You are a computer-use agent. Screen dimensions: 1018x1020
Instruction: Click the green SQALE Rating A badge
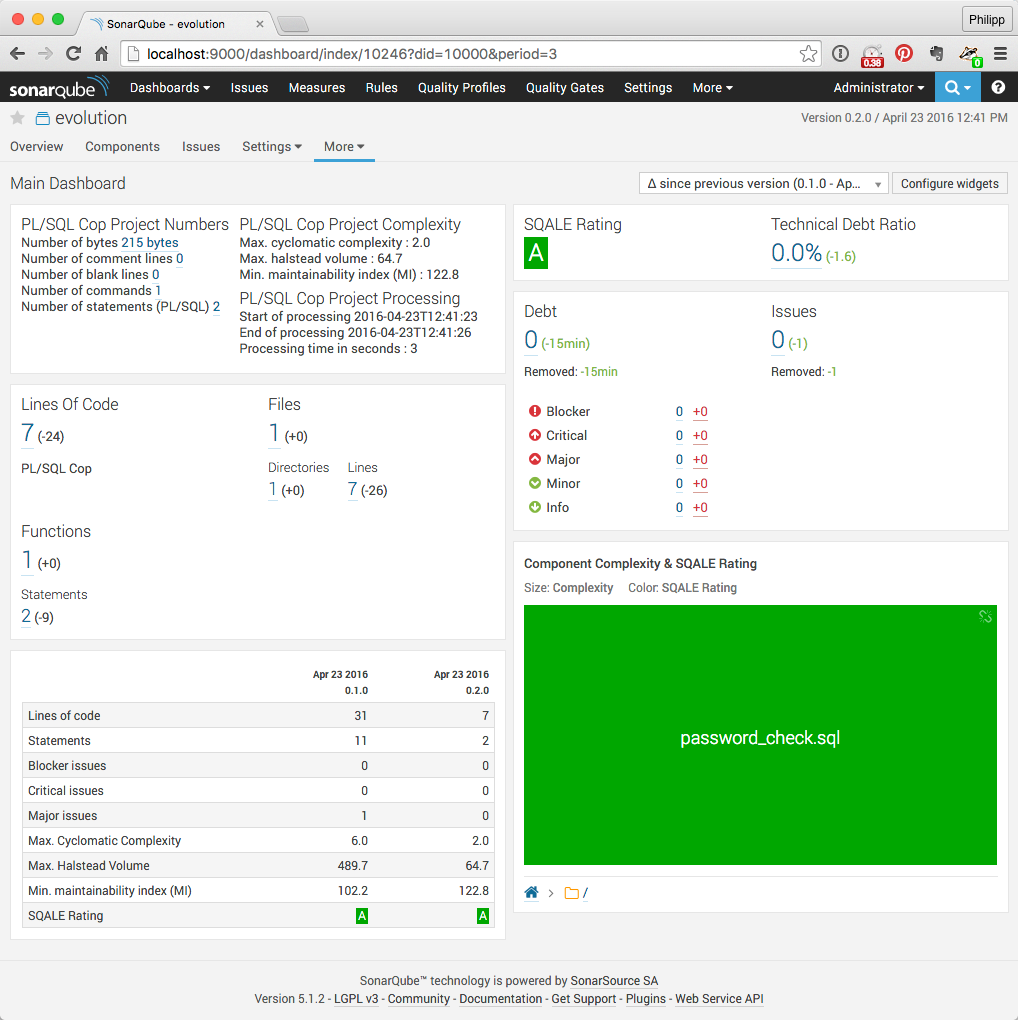(x=536, y=253)
